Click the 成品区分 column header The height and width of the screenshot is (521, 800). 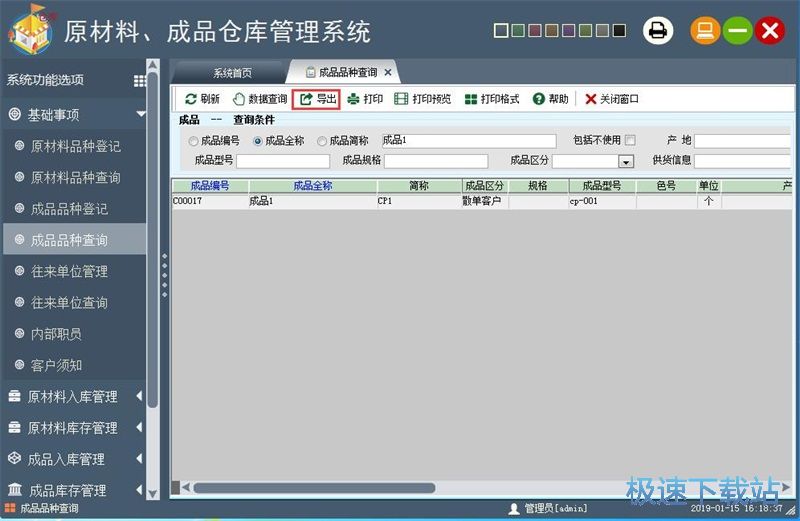[x=485, y=186]
